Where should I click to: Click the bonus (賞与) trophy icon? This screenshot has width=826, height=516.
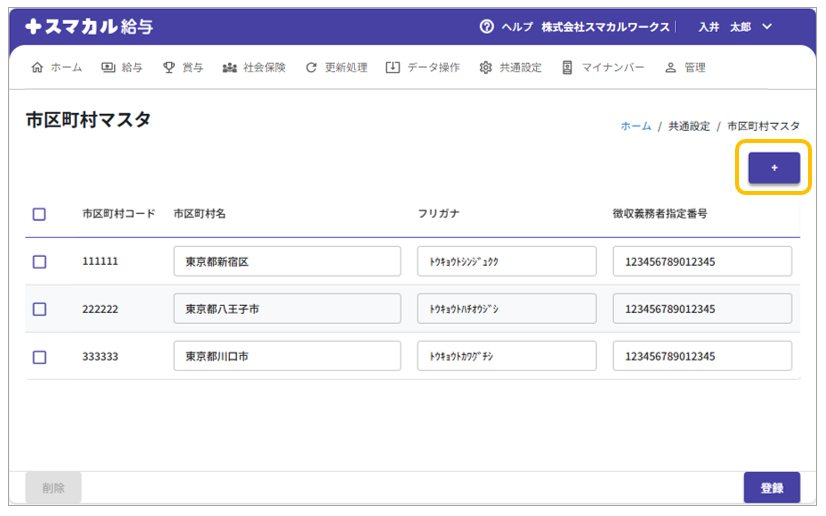tap(169, 68)
